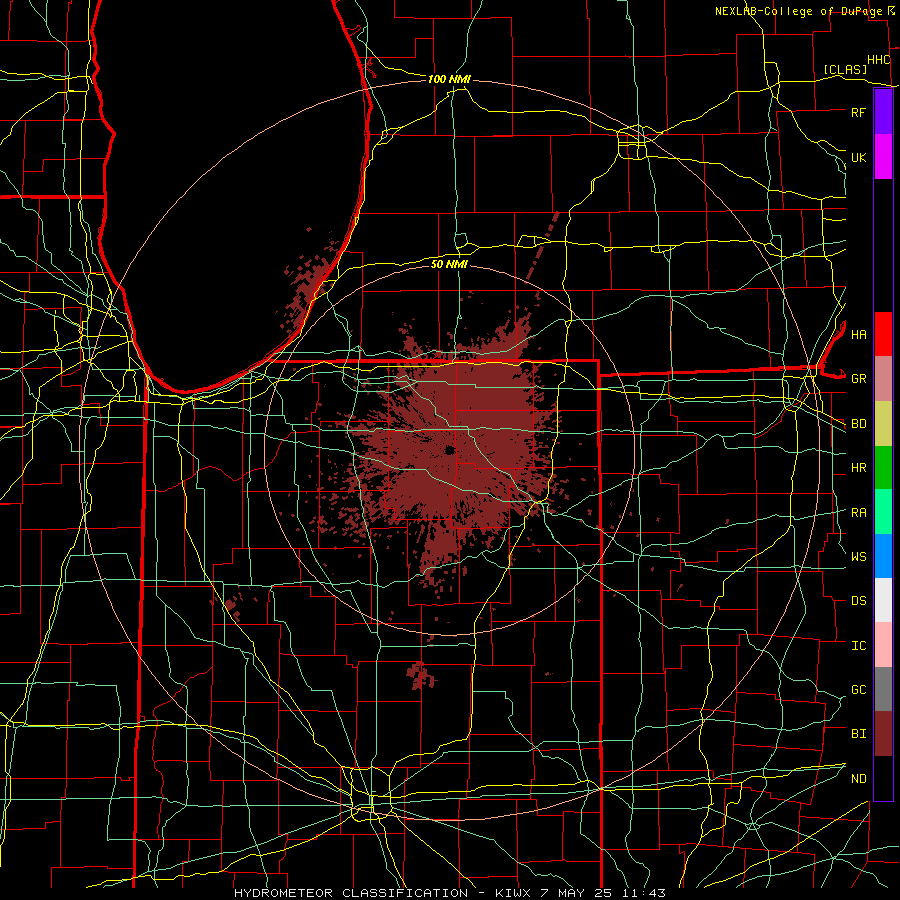Click the GC gray legend color block

pos(883,689)
